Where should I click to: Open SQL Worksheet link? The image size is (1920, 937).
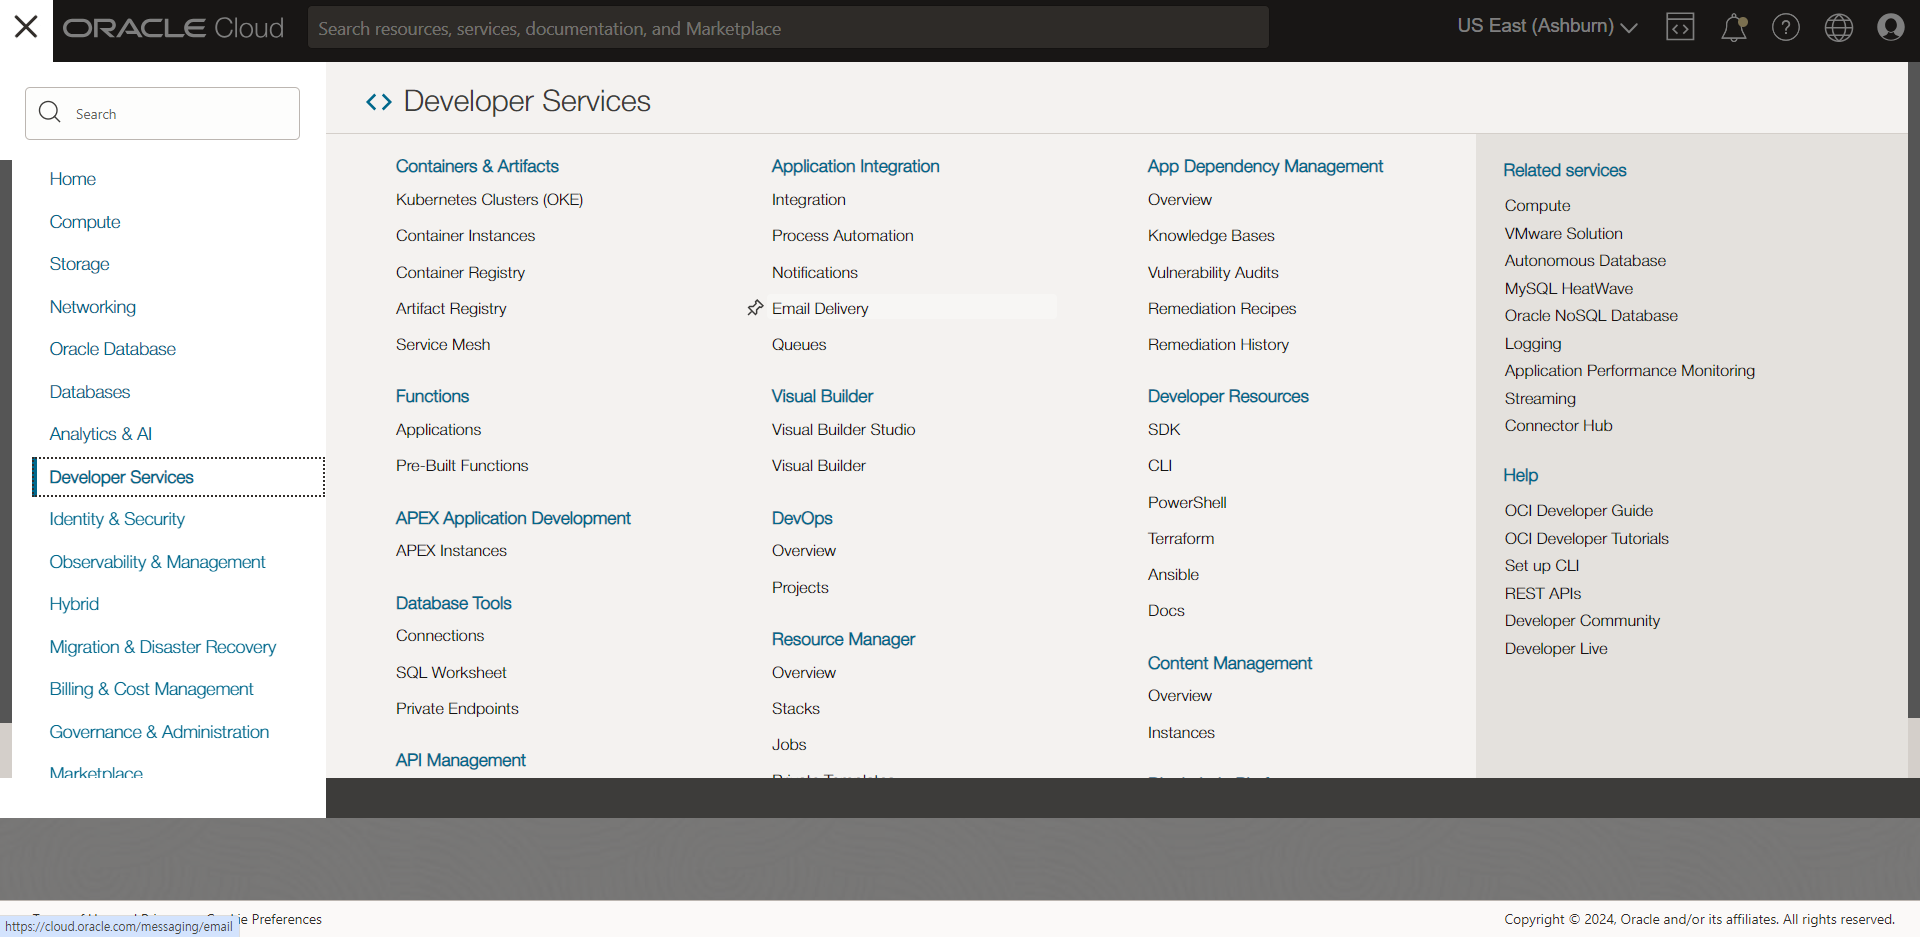451,672
